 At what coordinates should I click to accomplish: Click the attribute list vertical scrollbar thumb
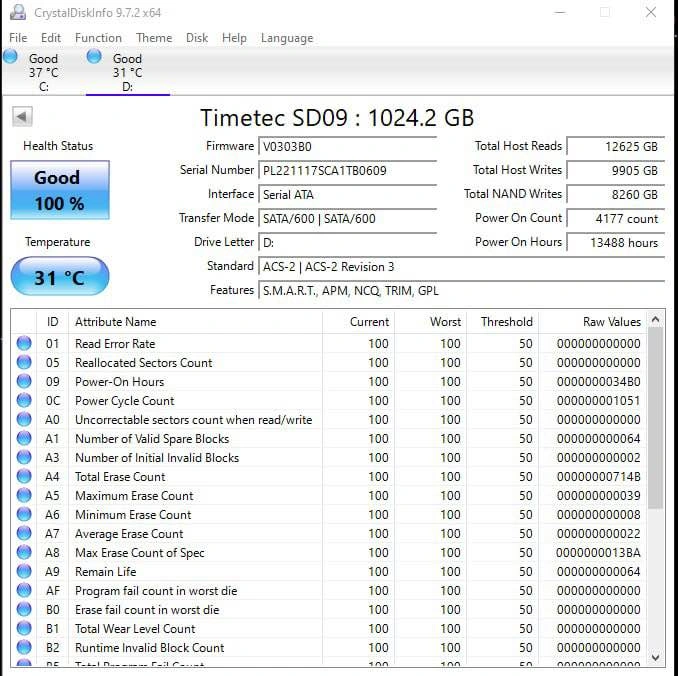click(656, 418)
